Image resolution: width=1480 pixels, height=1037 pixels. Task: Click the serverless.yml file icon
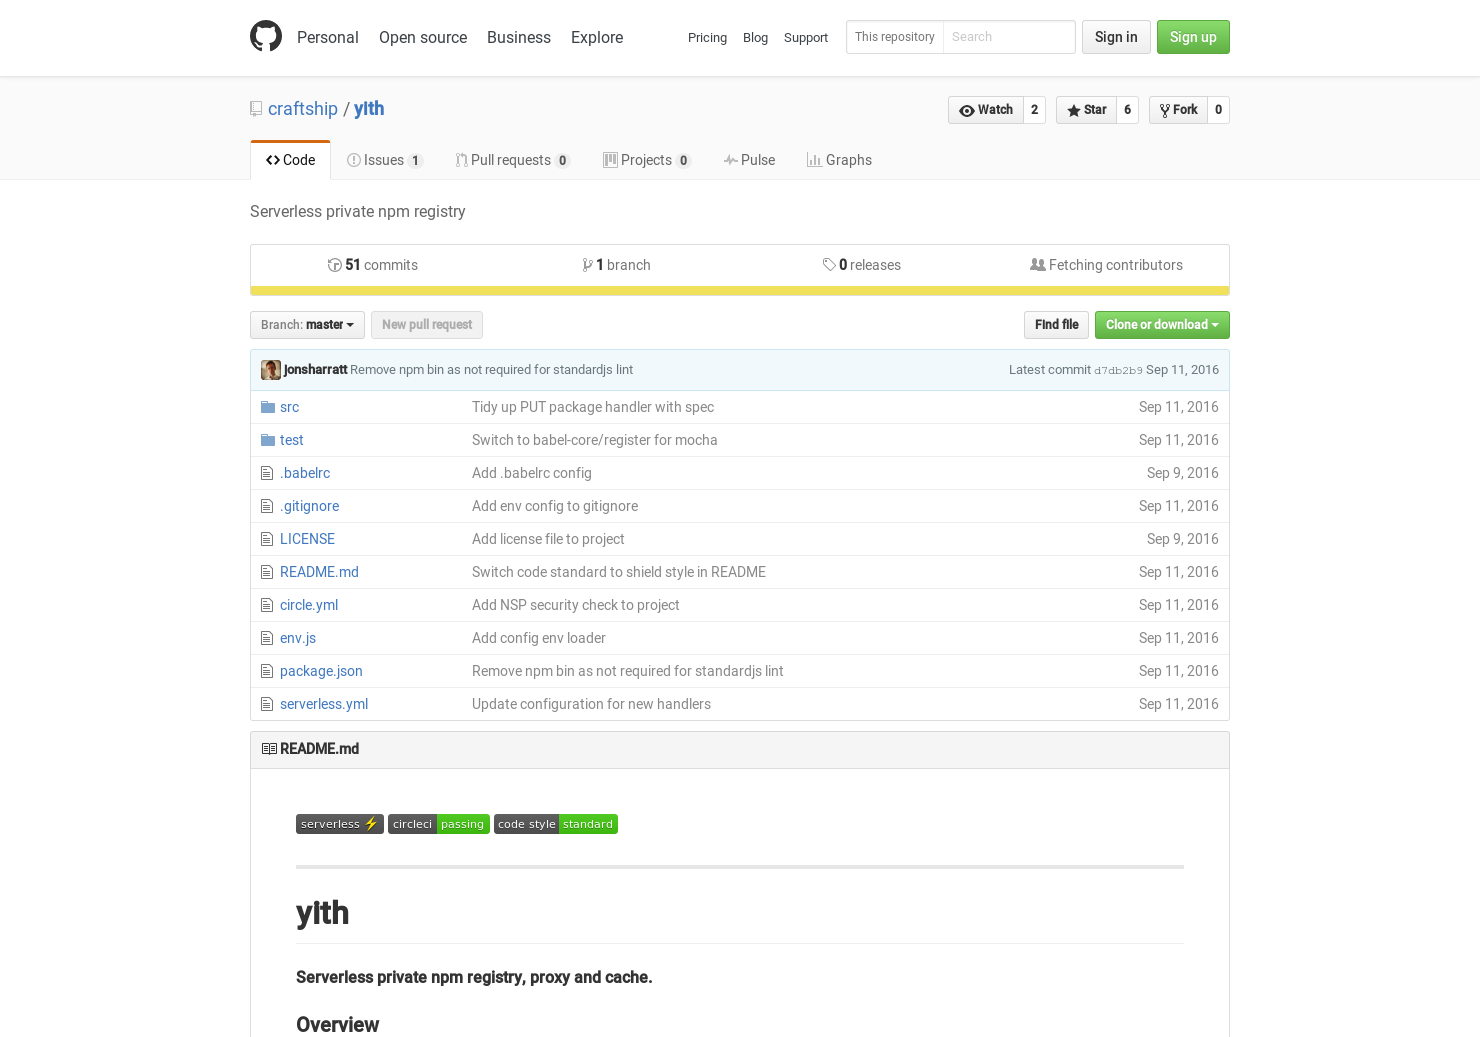[267, 704]
